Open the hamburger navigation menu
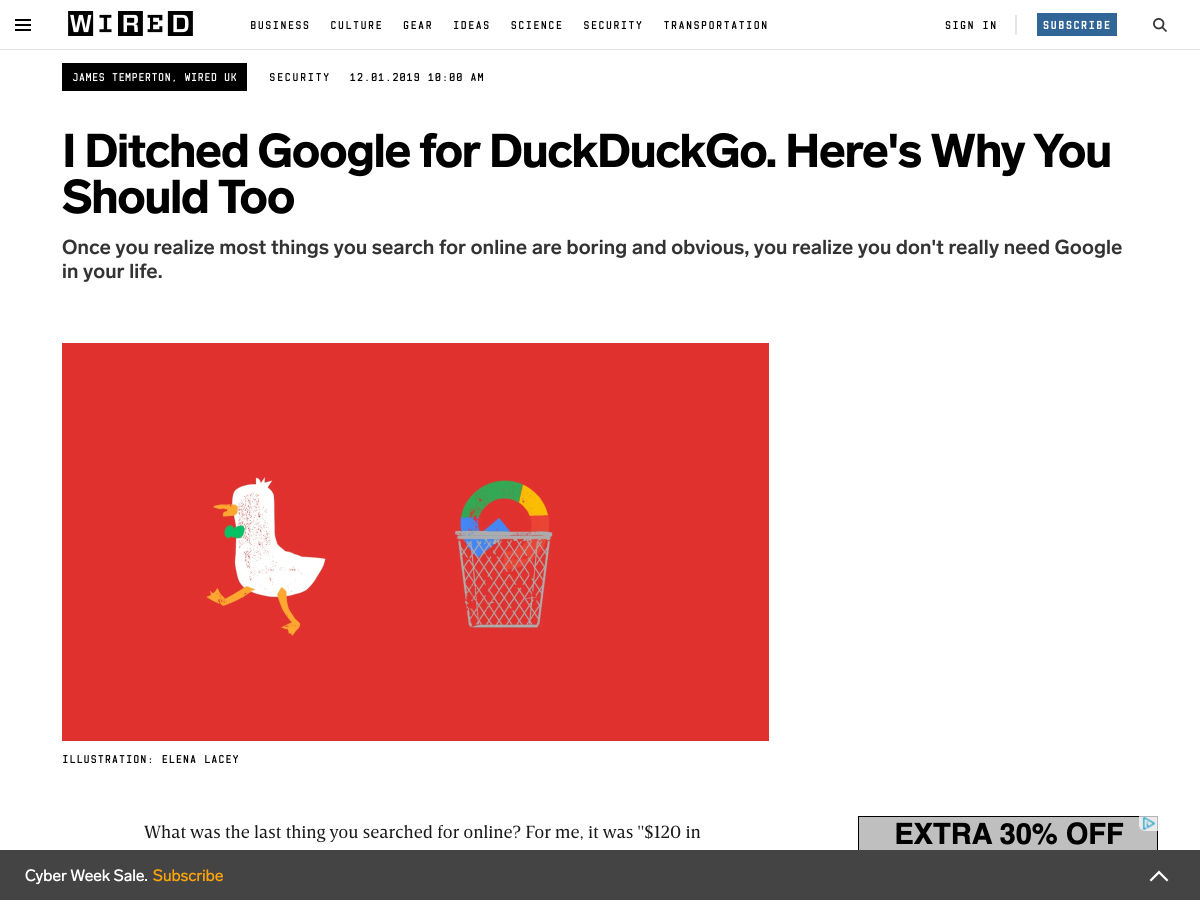Image resolution: width=1200 pixels, height=900 pixels. tap(23, 25)
